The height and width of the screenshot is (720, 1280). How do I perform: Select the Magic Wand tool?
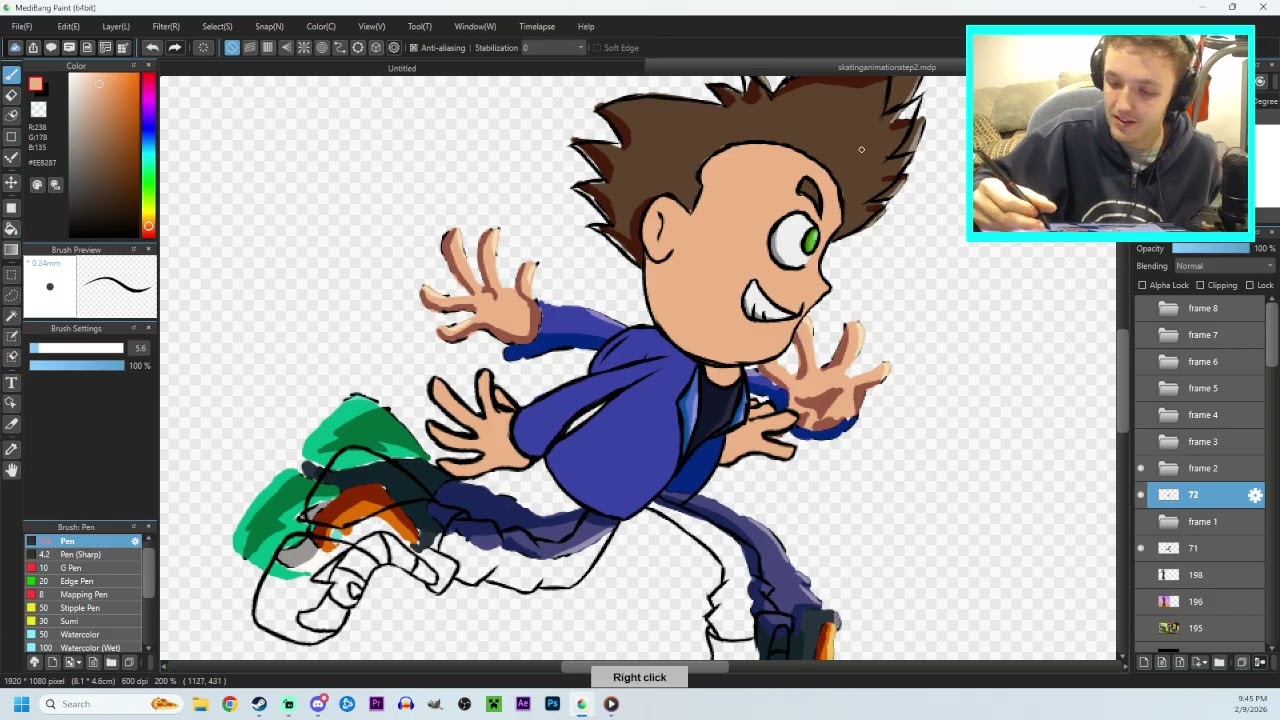tap(12, 316)
